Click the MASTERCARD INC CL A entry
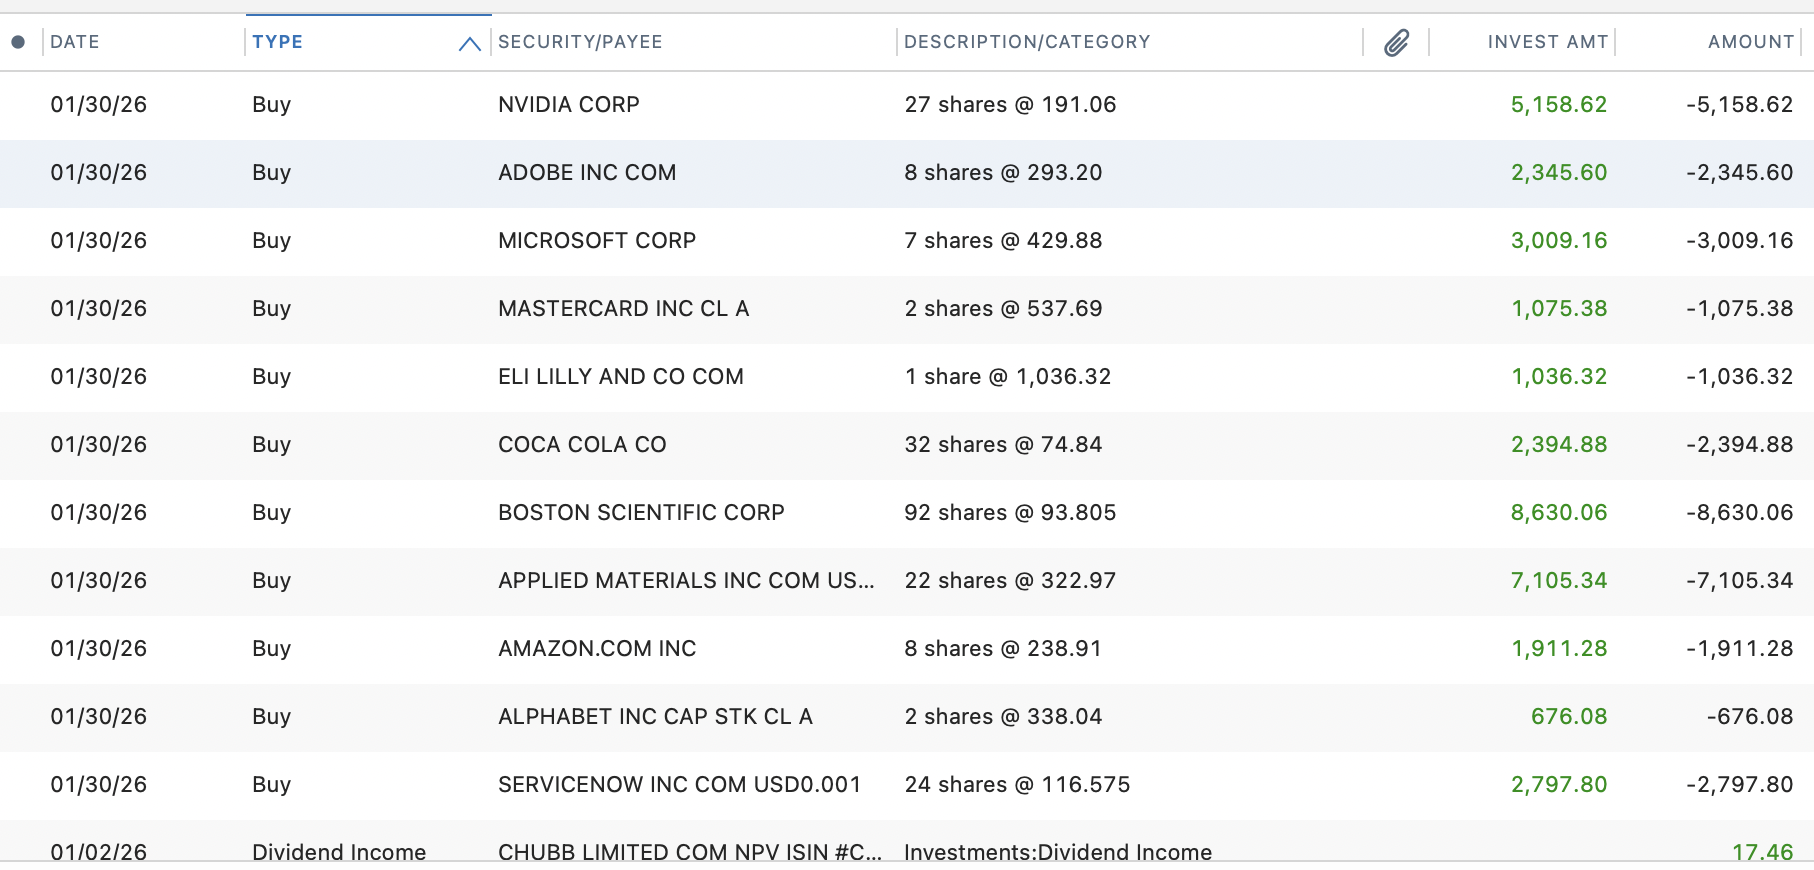 coord(623,309)
